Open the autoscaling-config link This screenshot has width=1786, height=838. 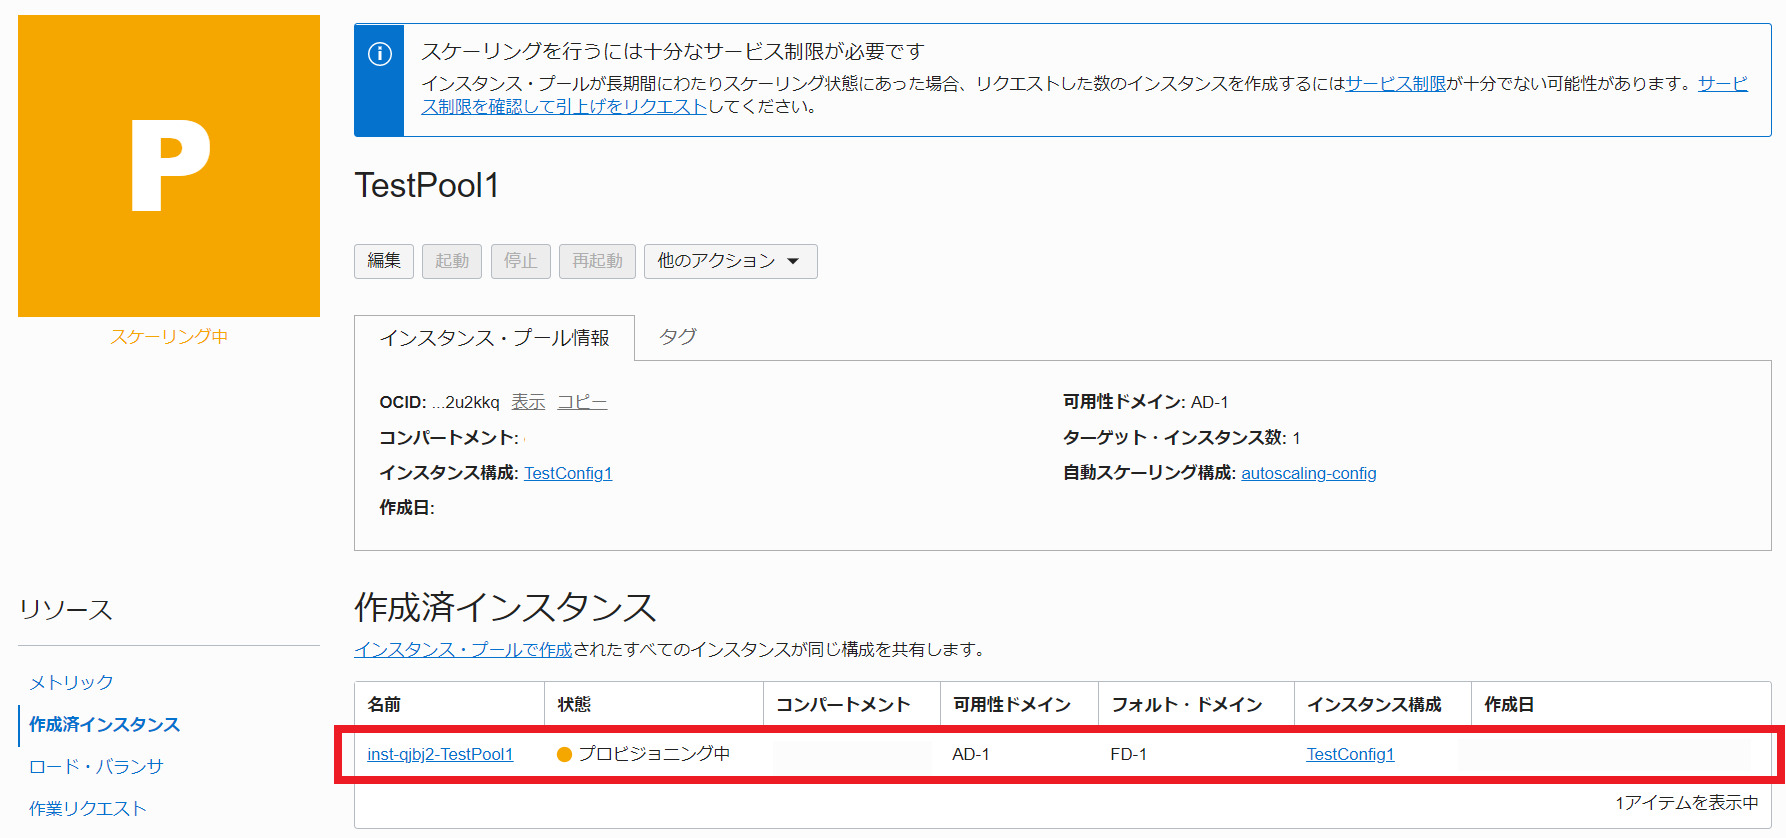point(1308,473)
